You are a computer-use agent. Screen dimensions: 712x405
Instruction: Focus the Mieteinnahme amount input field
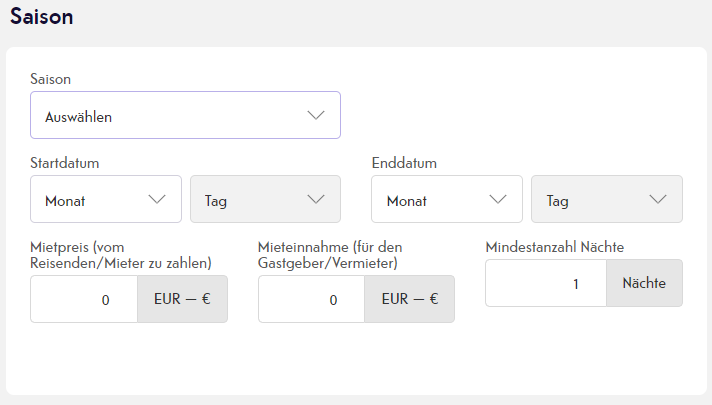[311, 299]
